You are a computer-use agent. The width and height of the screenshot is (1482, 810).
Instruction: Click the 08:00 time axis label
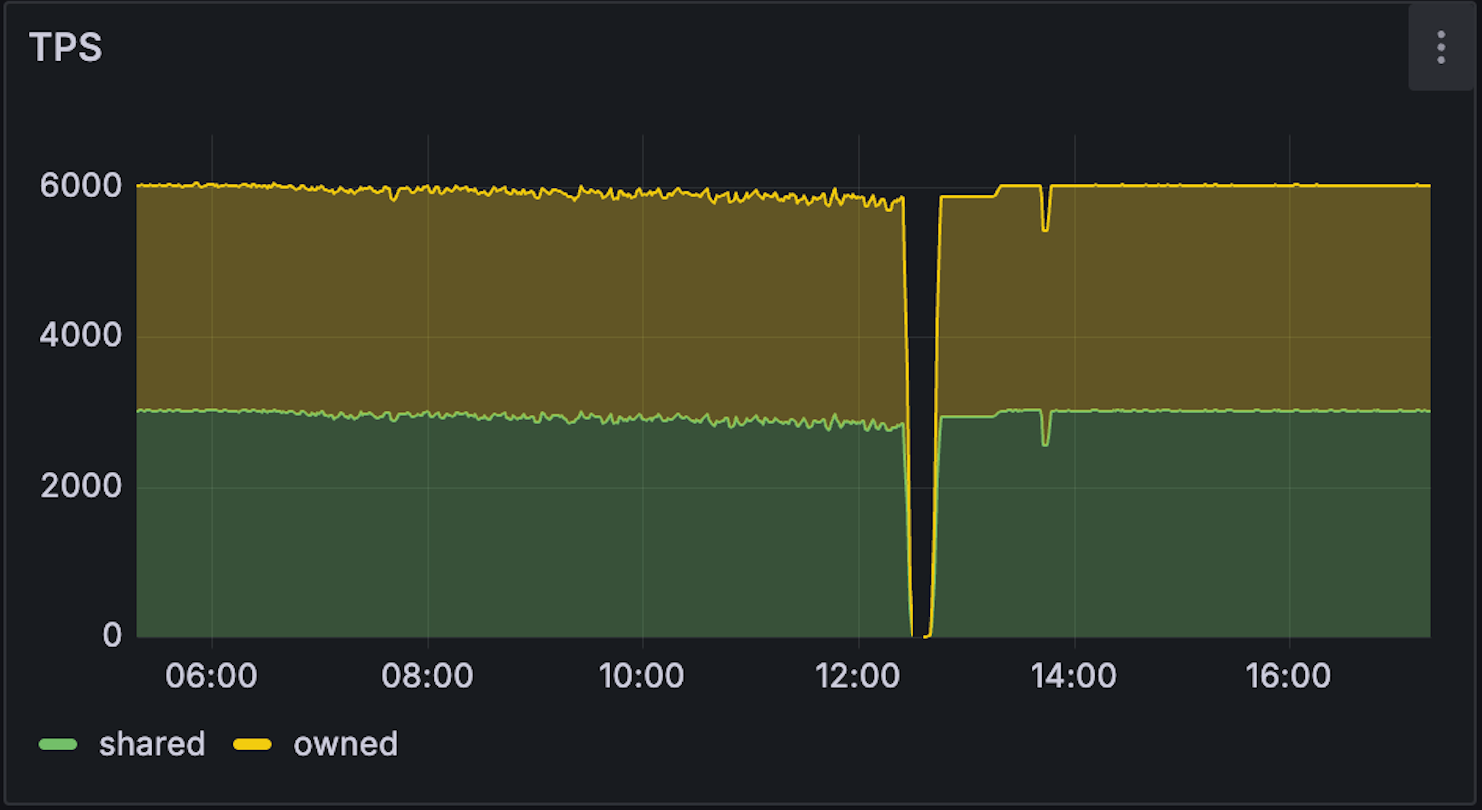(427, 676)
